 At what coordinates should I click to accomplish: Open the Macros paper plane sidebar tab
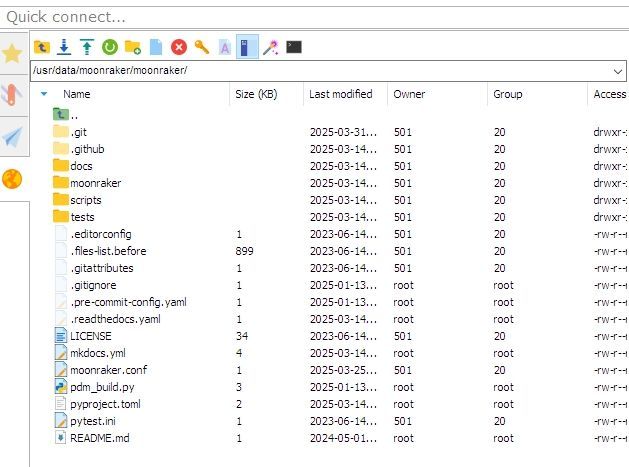12,136
